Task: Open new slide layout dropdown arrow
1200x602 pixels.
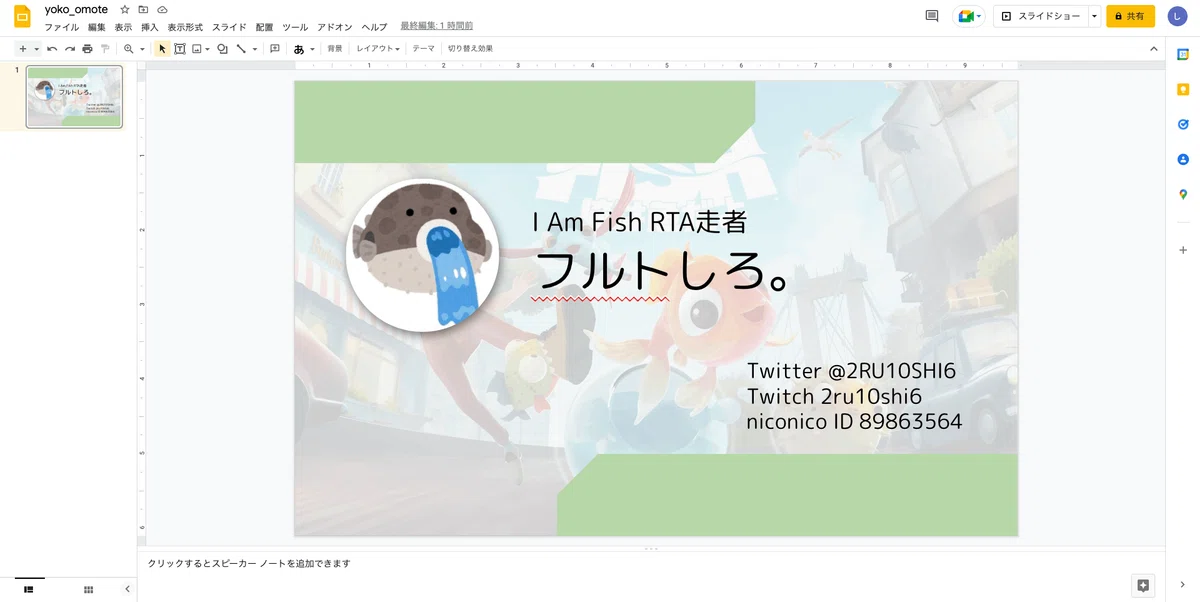Action: (x=37, y=48)
